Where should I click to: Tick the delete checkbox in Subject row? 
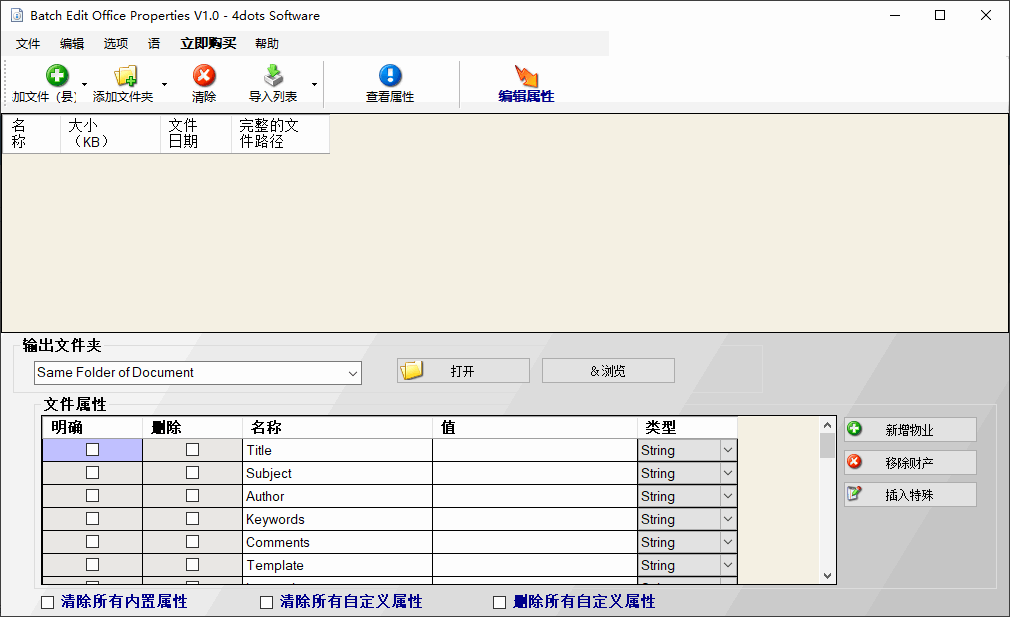tap(193, 473)
